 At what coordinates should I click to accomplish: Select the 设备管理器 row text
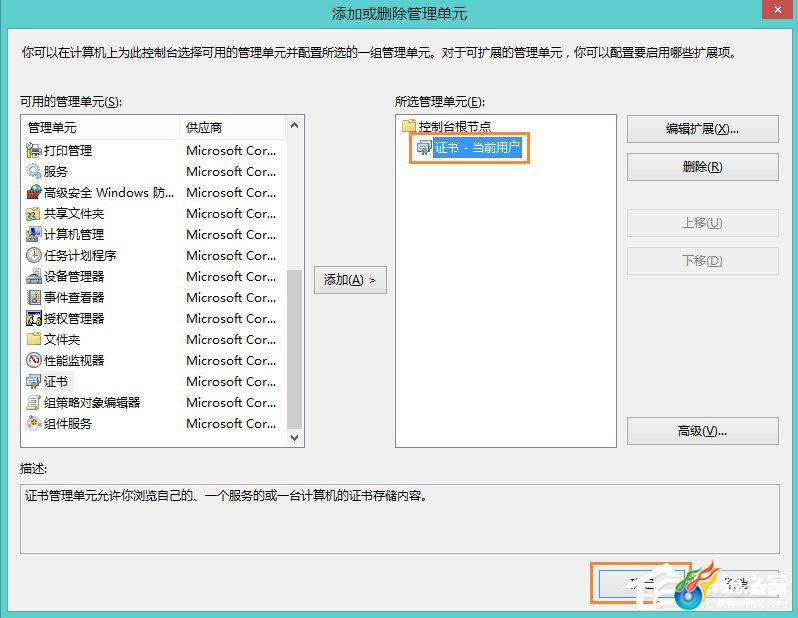(x=74, y=276)
